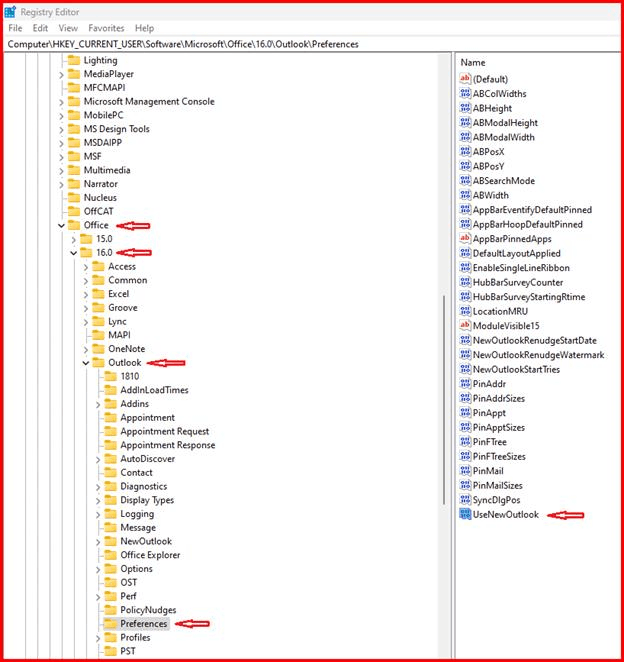Screen dimensions: 624x662
Task: Click the HubBarSurveyCounter value icon
Action: (465, 282)
